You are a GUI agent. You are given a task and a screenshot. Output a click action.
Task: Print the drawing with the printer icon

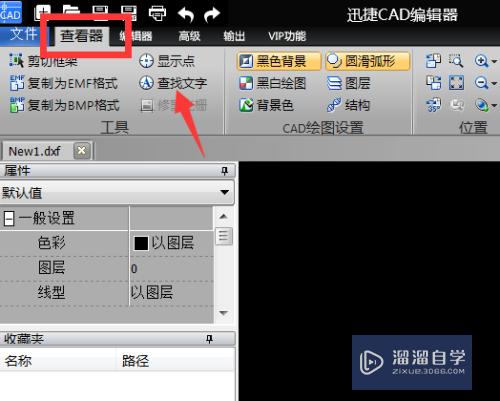point(157,13)
